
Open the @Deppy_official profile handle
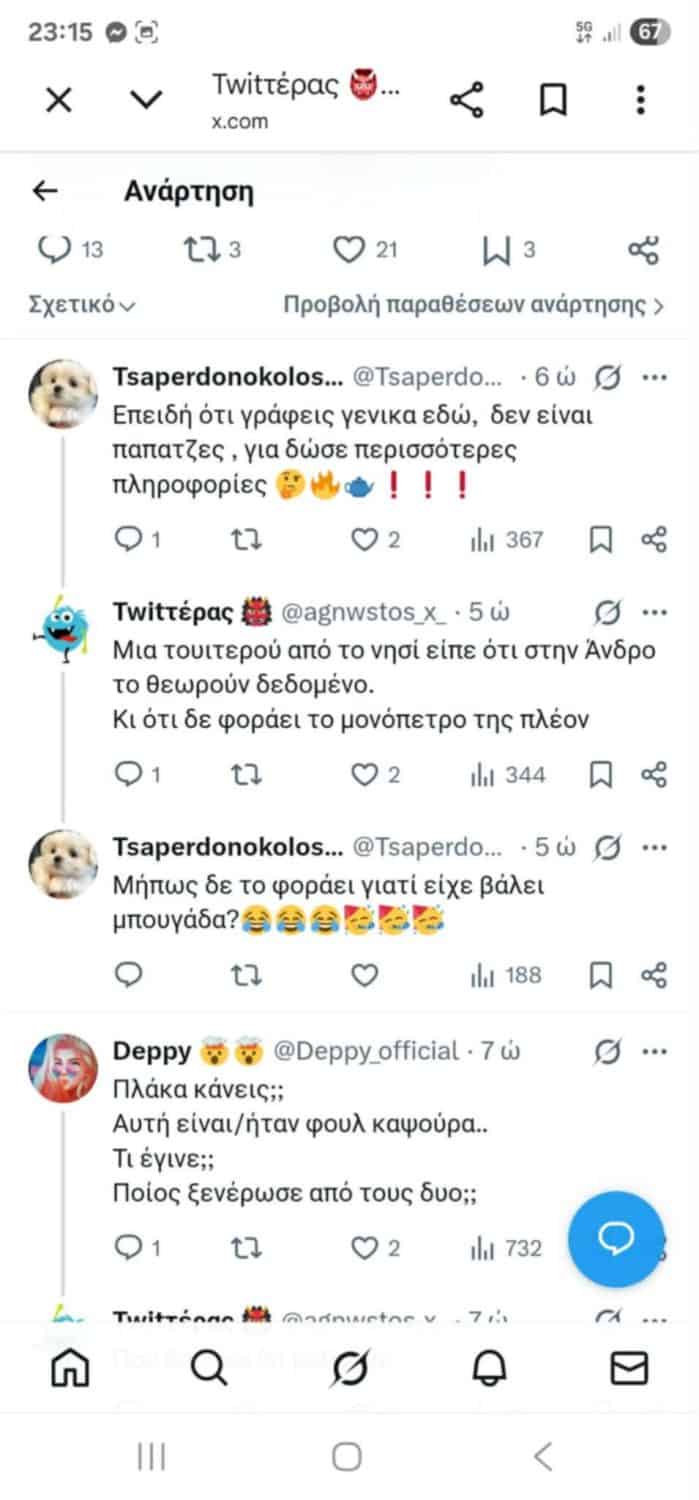tap(366, 1051)
